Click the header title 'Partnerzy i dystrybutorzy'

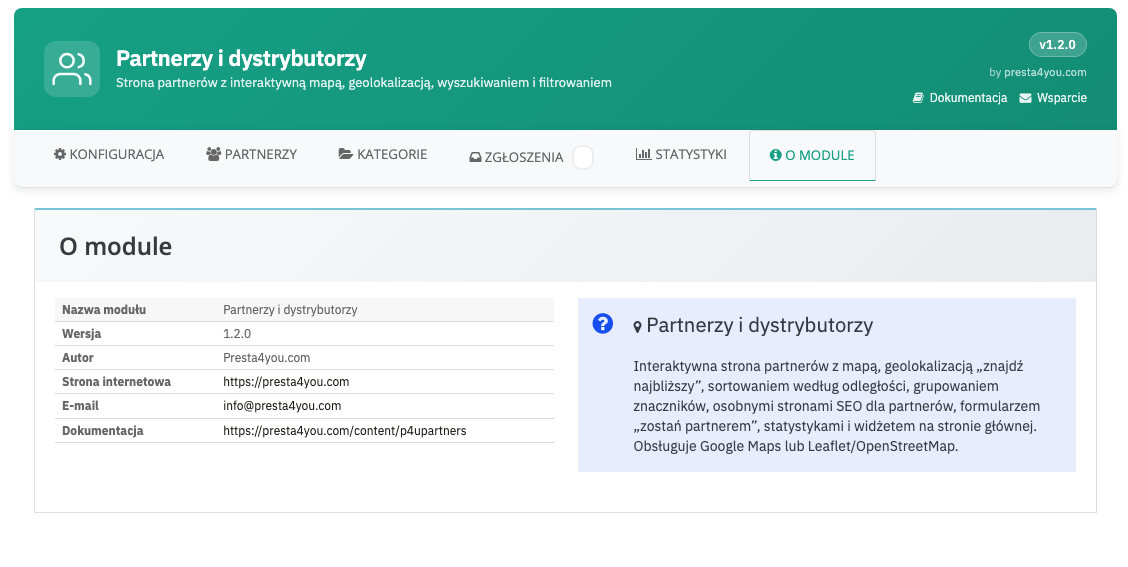coord(241,58)
